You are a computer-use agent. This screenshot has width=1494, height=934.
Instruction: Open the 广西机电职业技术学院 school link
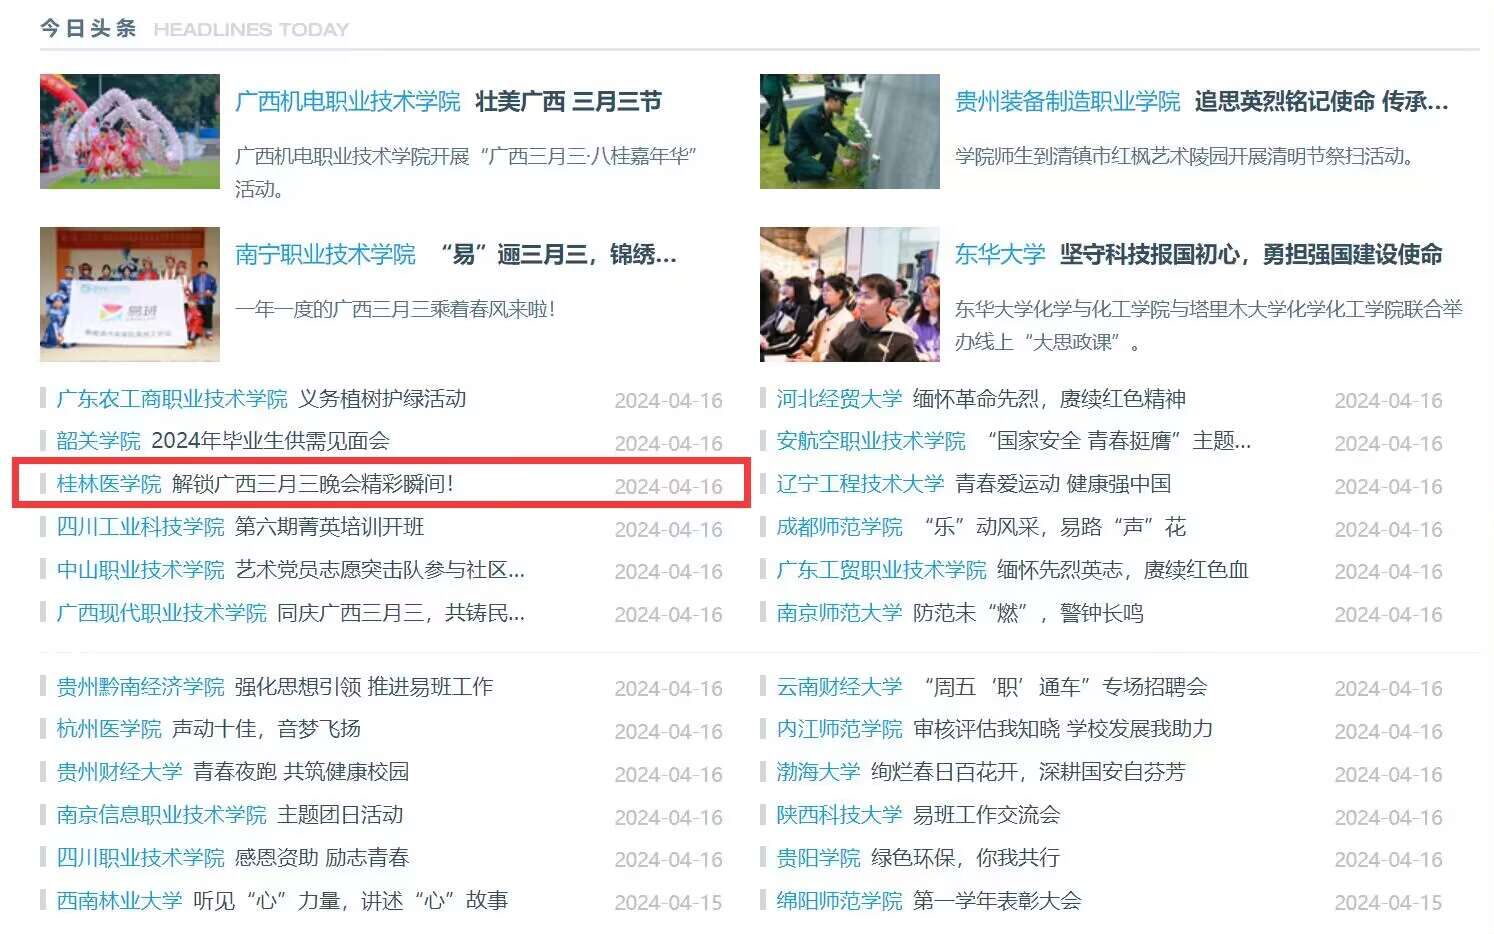(347, 102)
